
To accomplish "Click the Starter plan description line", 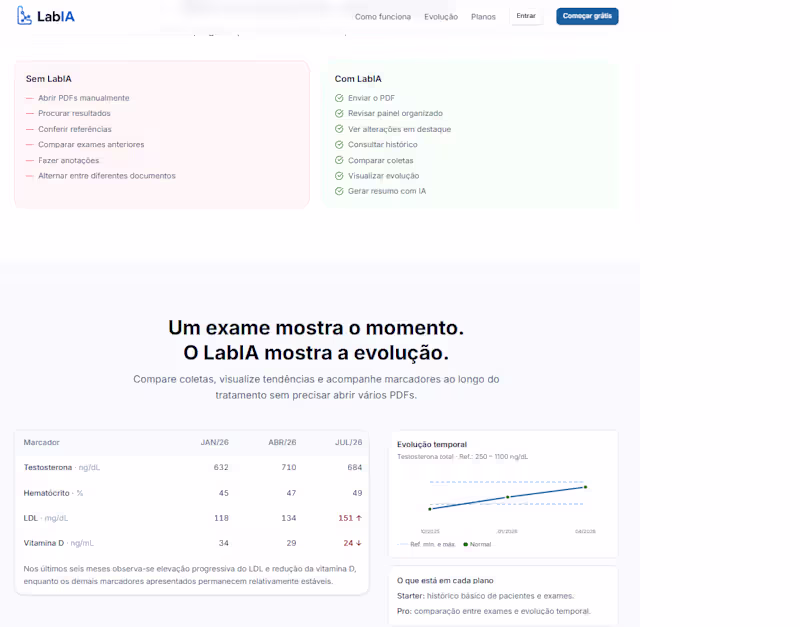I will click(x=485, y=596).
